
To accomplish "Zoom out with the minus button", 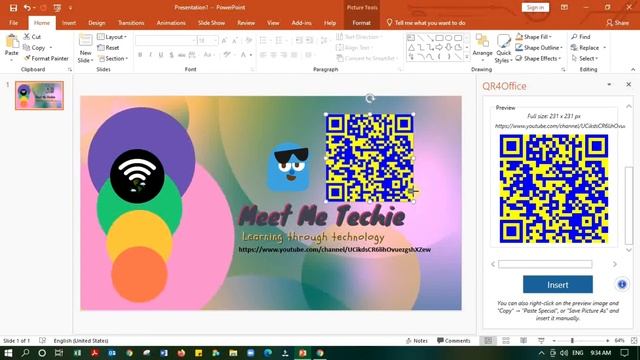I will [x=554, y=340].
